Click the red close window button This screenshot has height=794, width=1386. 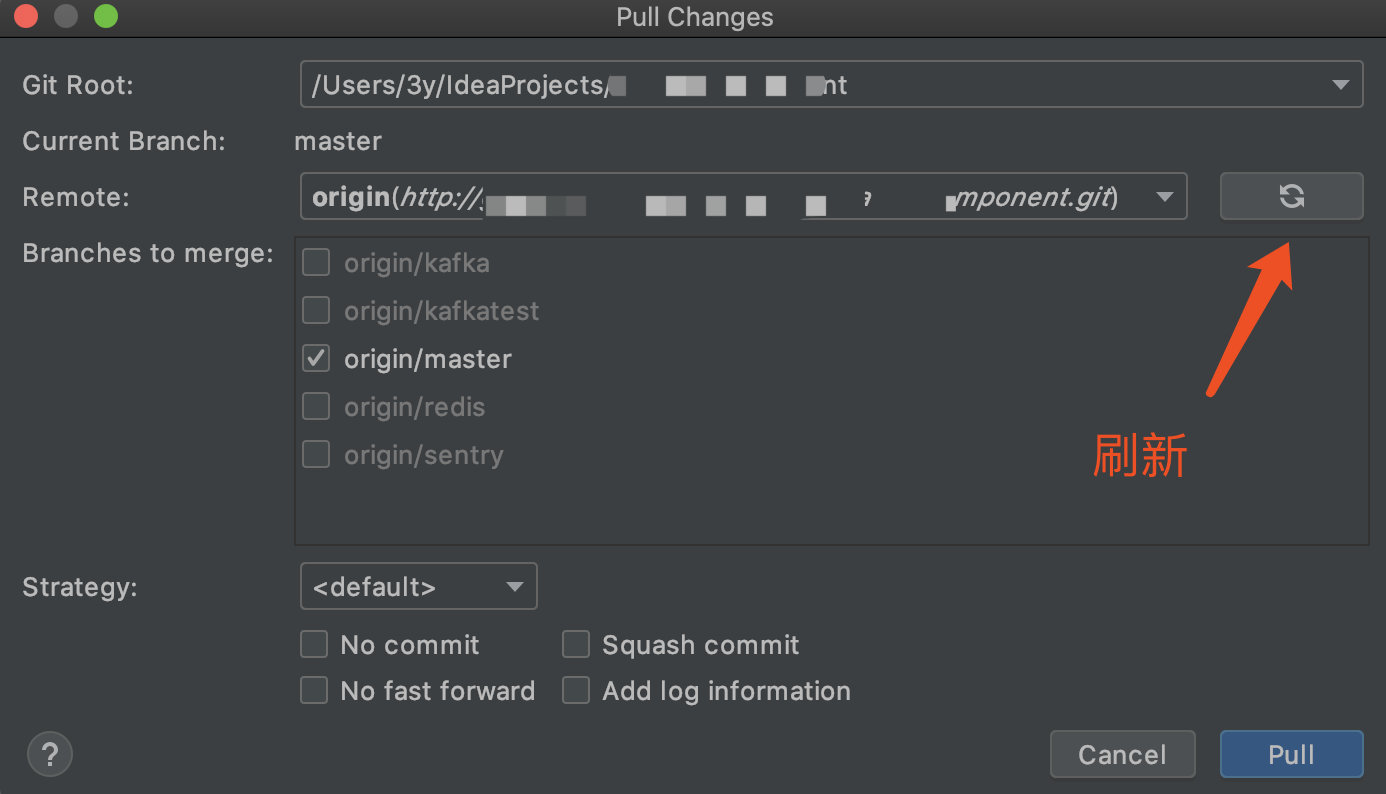(x=27, y=17)
